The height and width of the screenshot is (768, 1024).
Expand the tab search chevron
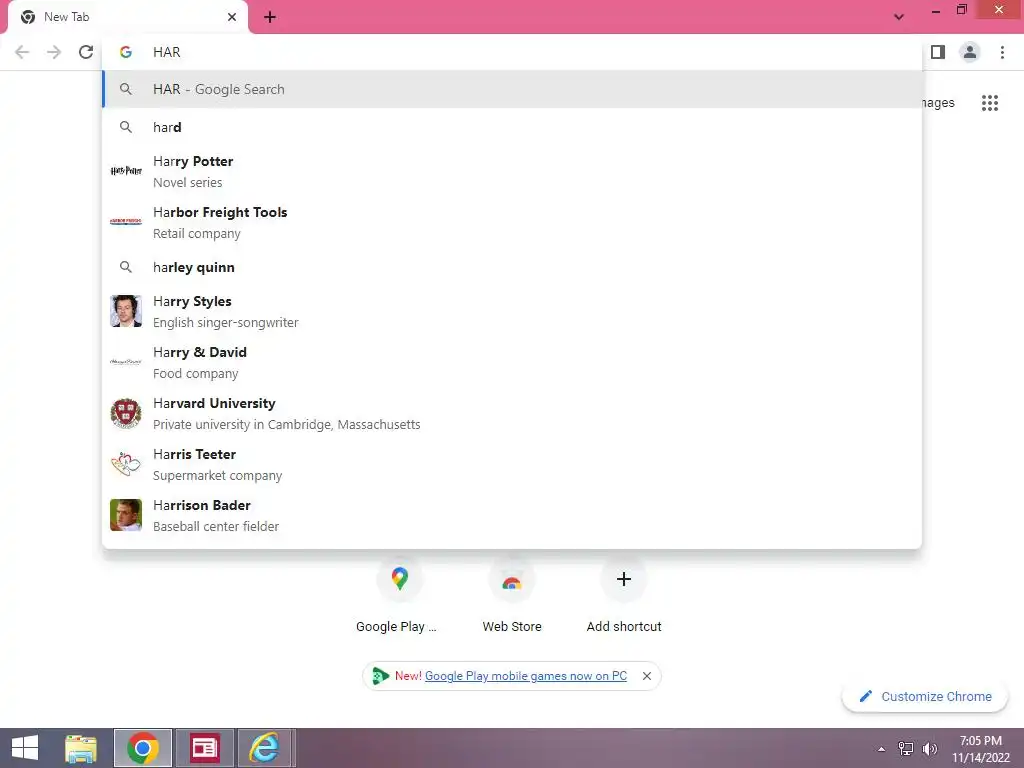tap(899, 17)
